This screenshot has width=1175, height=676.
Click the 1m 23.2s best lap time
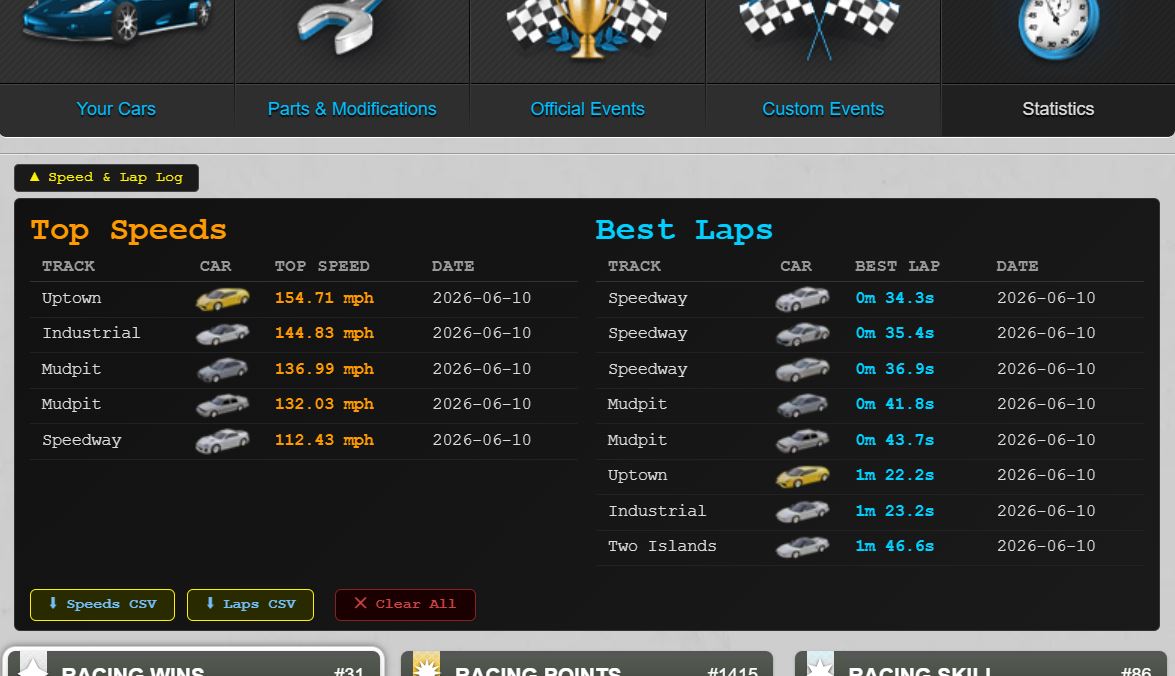(895, 511)
